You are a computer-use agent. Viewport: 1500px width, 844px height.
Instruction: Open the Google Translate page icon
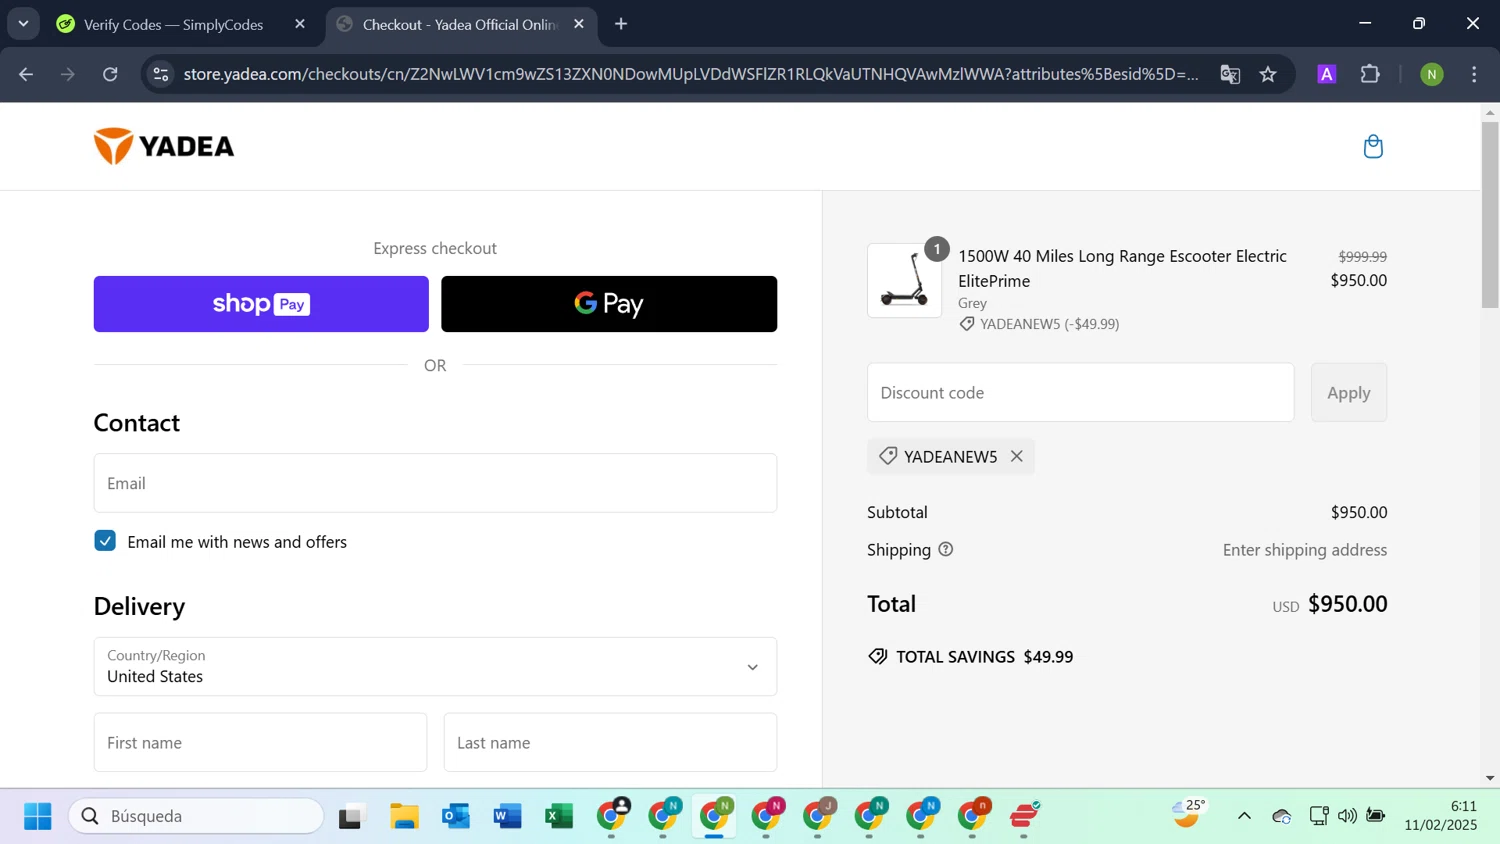[1230, 74]
